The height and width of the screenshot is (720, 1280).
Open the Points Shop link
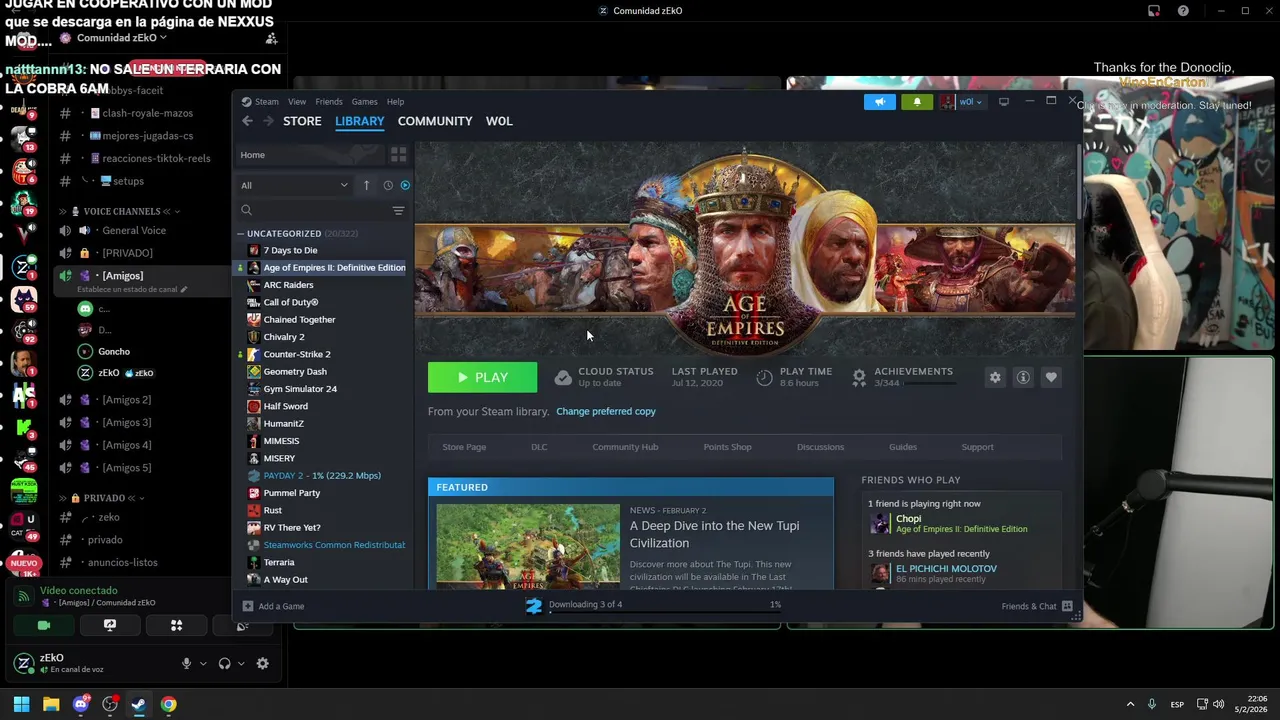pos(727,447)
